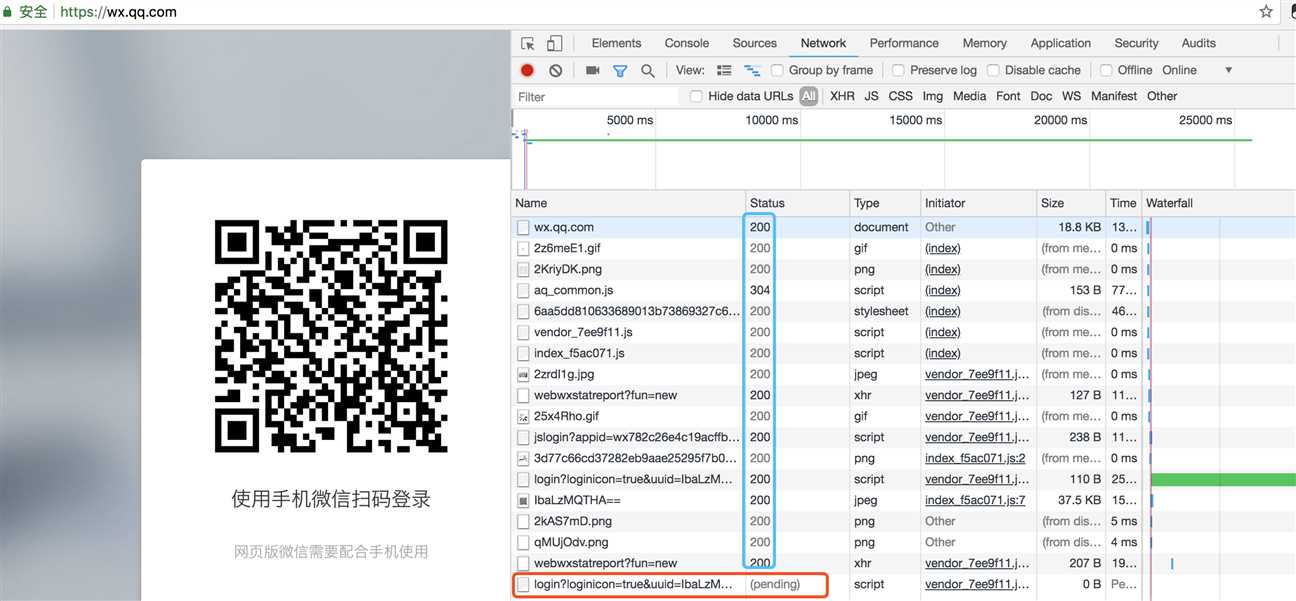Filter requests by JS
This screenshot has width=1296, height=601.
pos(871,96)
